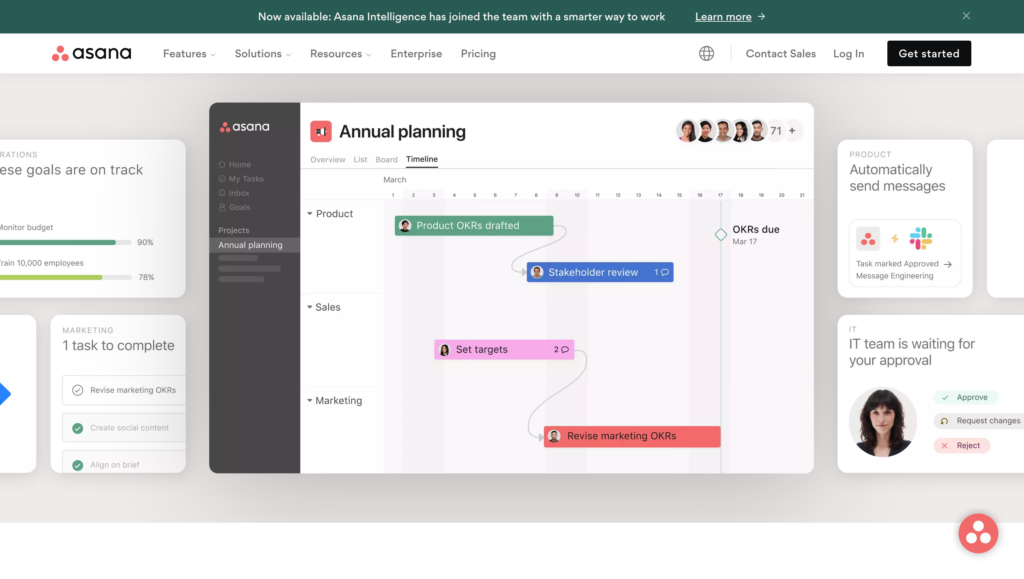Click assignee avatar on Revise marketing OKRs

(x=554, y=436)
